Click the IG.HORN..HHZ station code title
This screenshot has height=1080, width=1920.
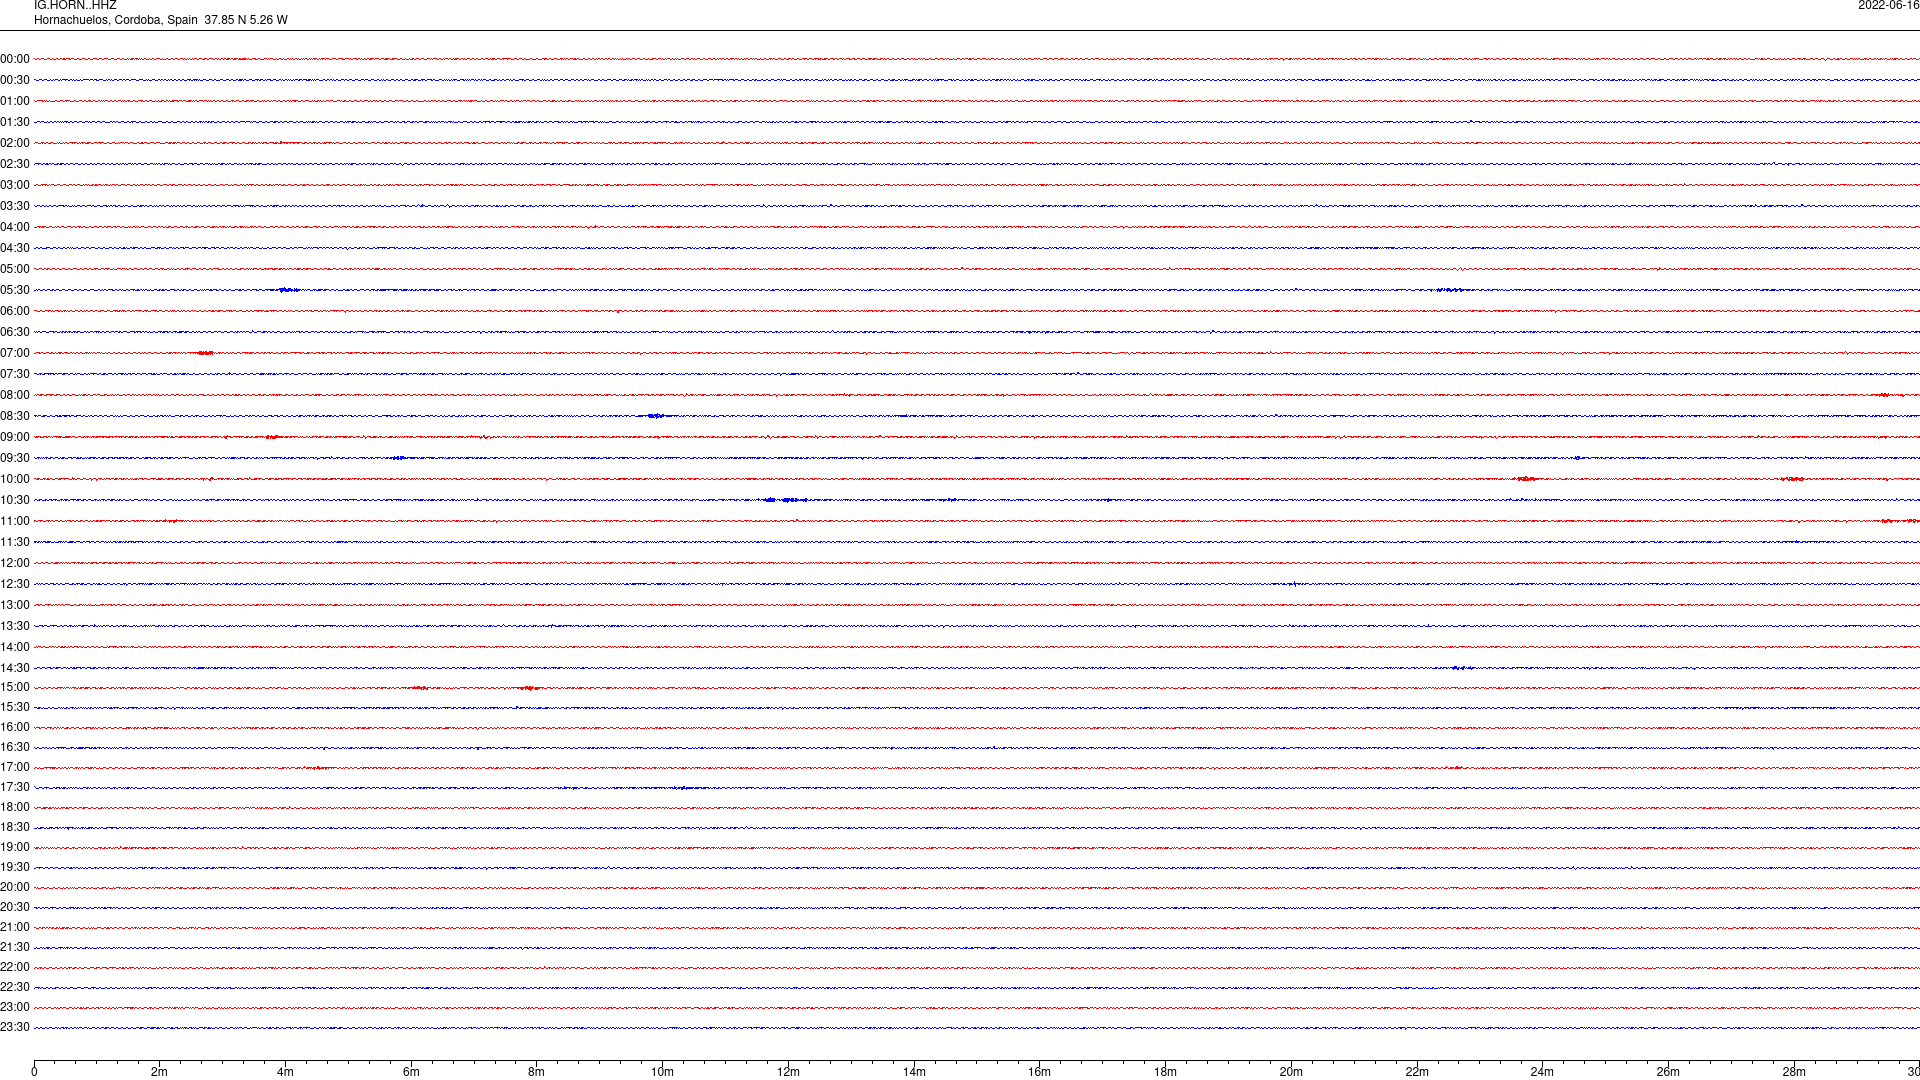coord(75,6)
